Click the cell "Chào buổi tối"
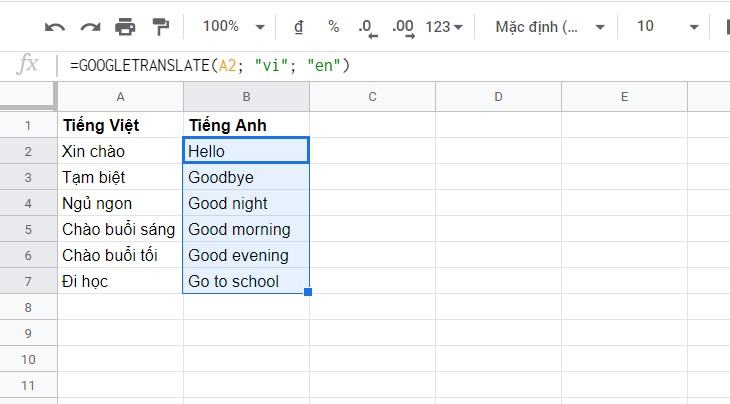The image size is (730, 404). (x=120, y=256)
